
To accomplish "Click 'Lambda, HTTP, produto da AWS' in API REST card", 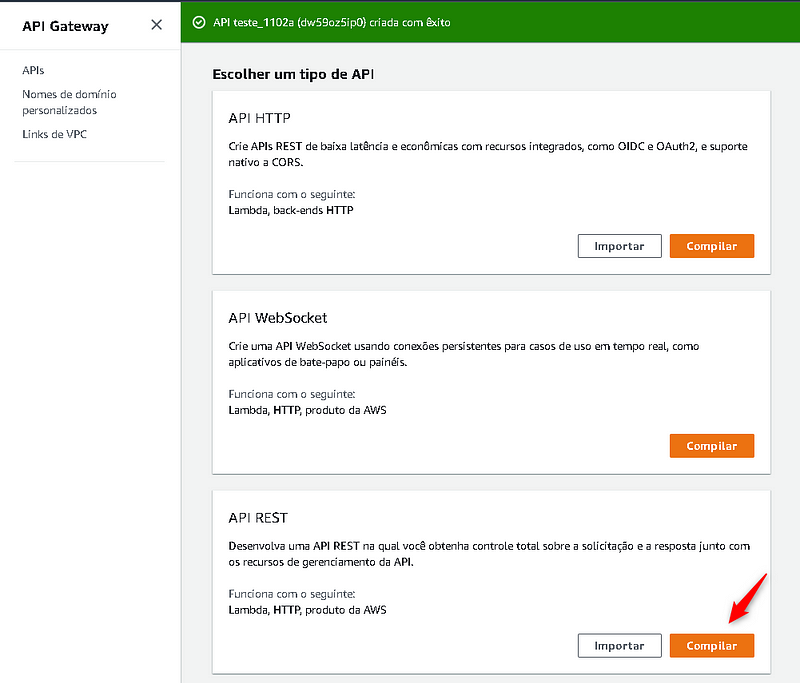I will [x=307, y=610].
